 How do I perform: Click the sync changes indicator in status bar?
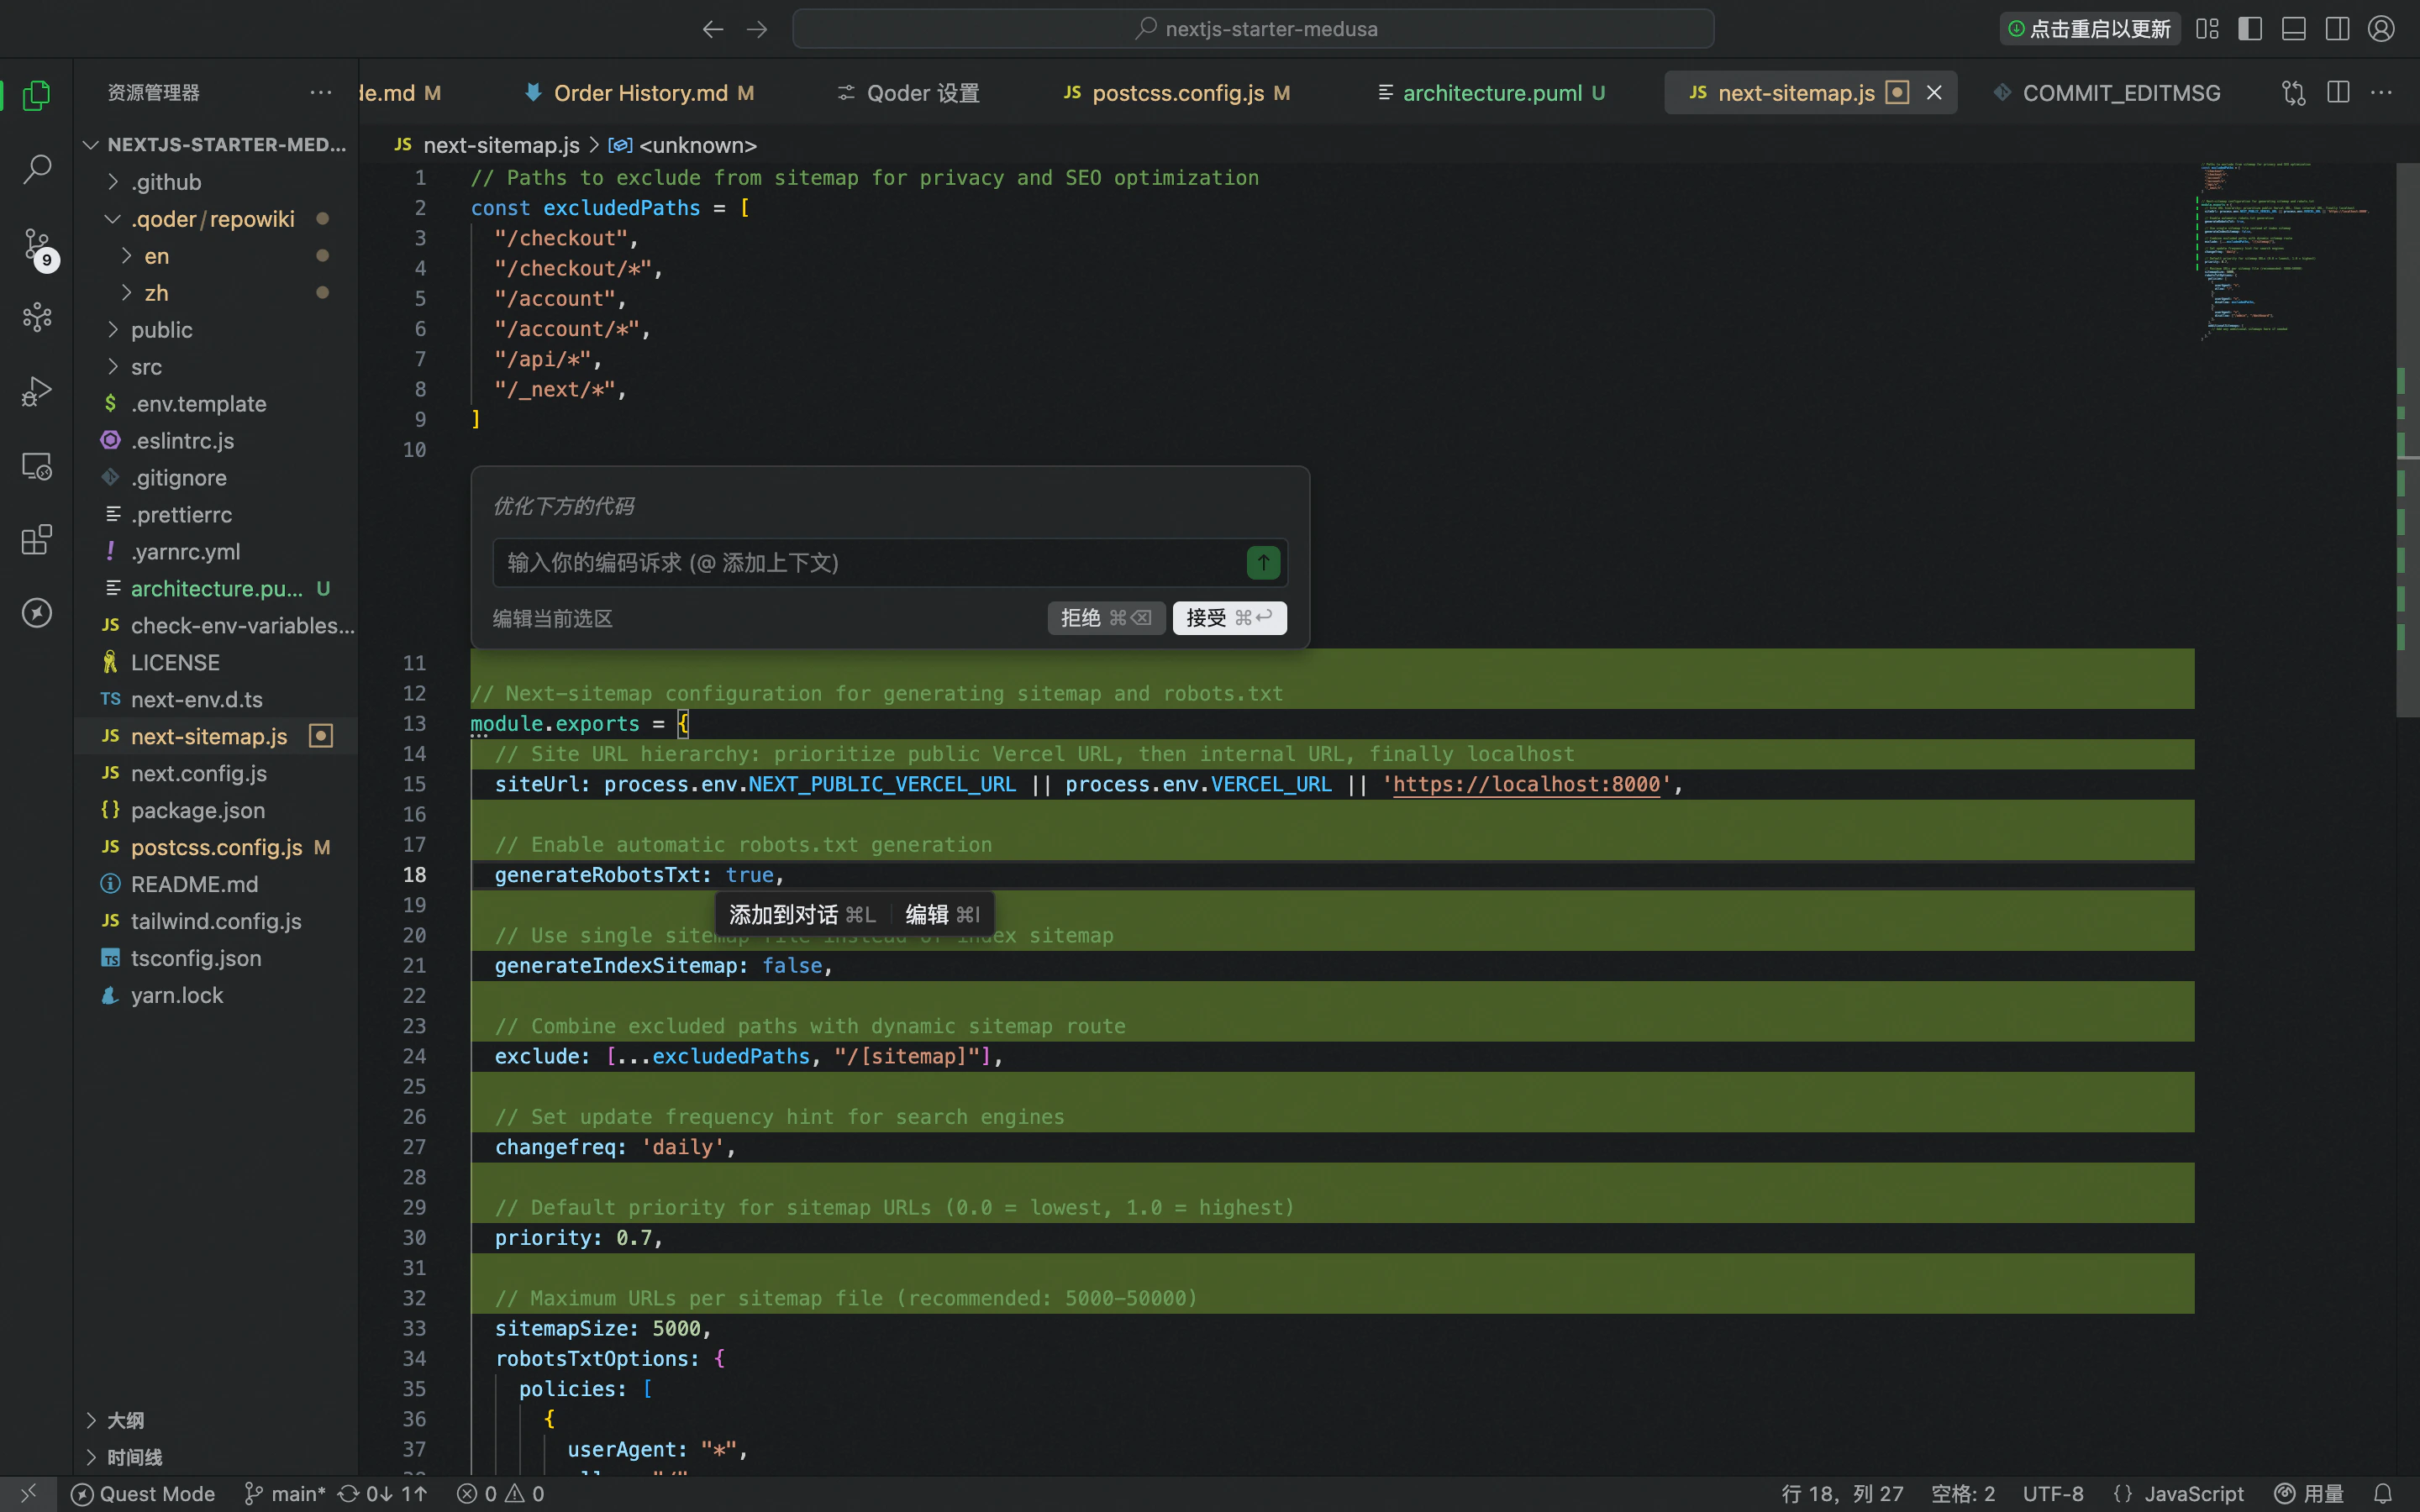[383, 1494]
